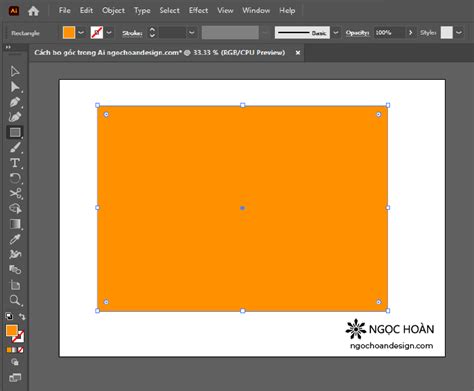Click the Home icon
The image size is (474, 391).
33,11
